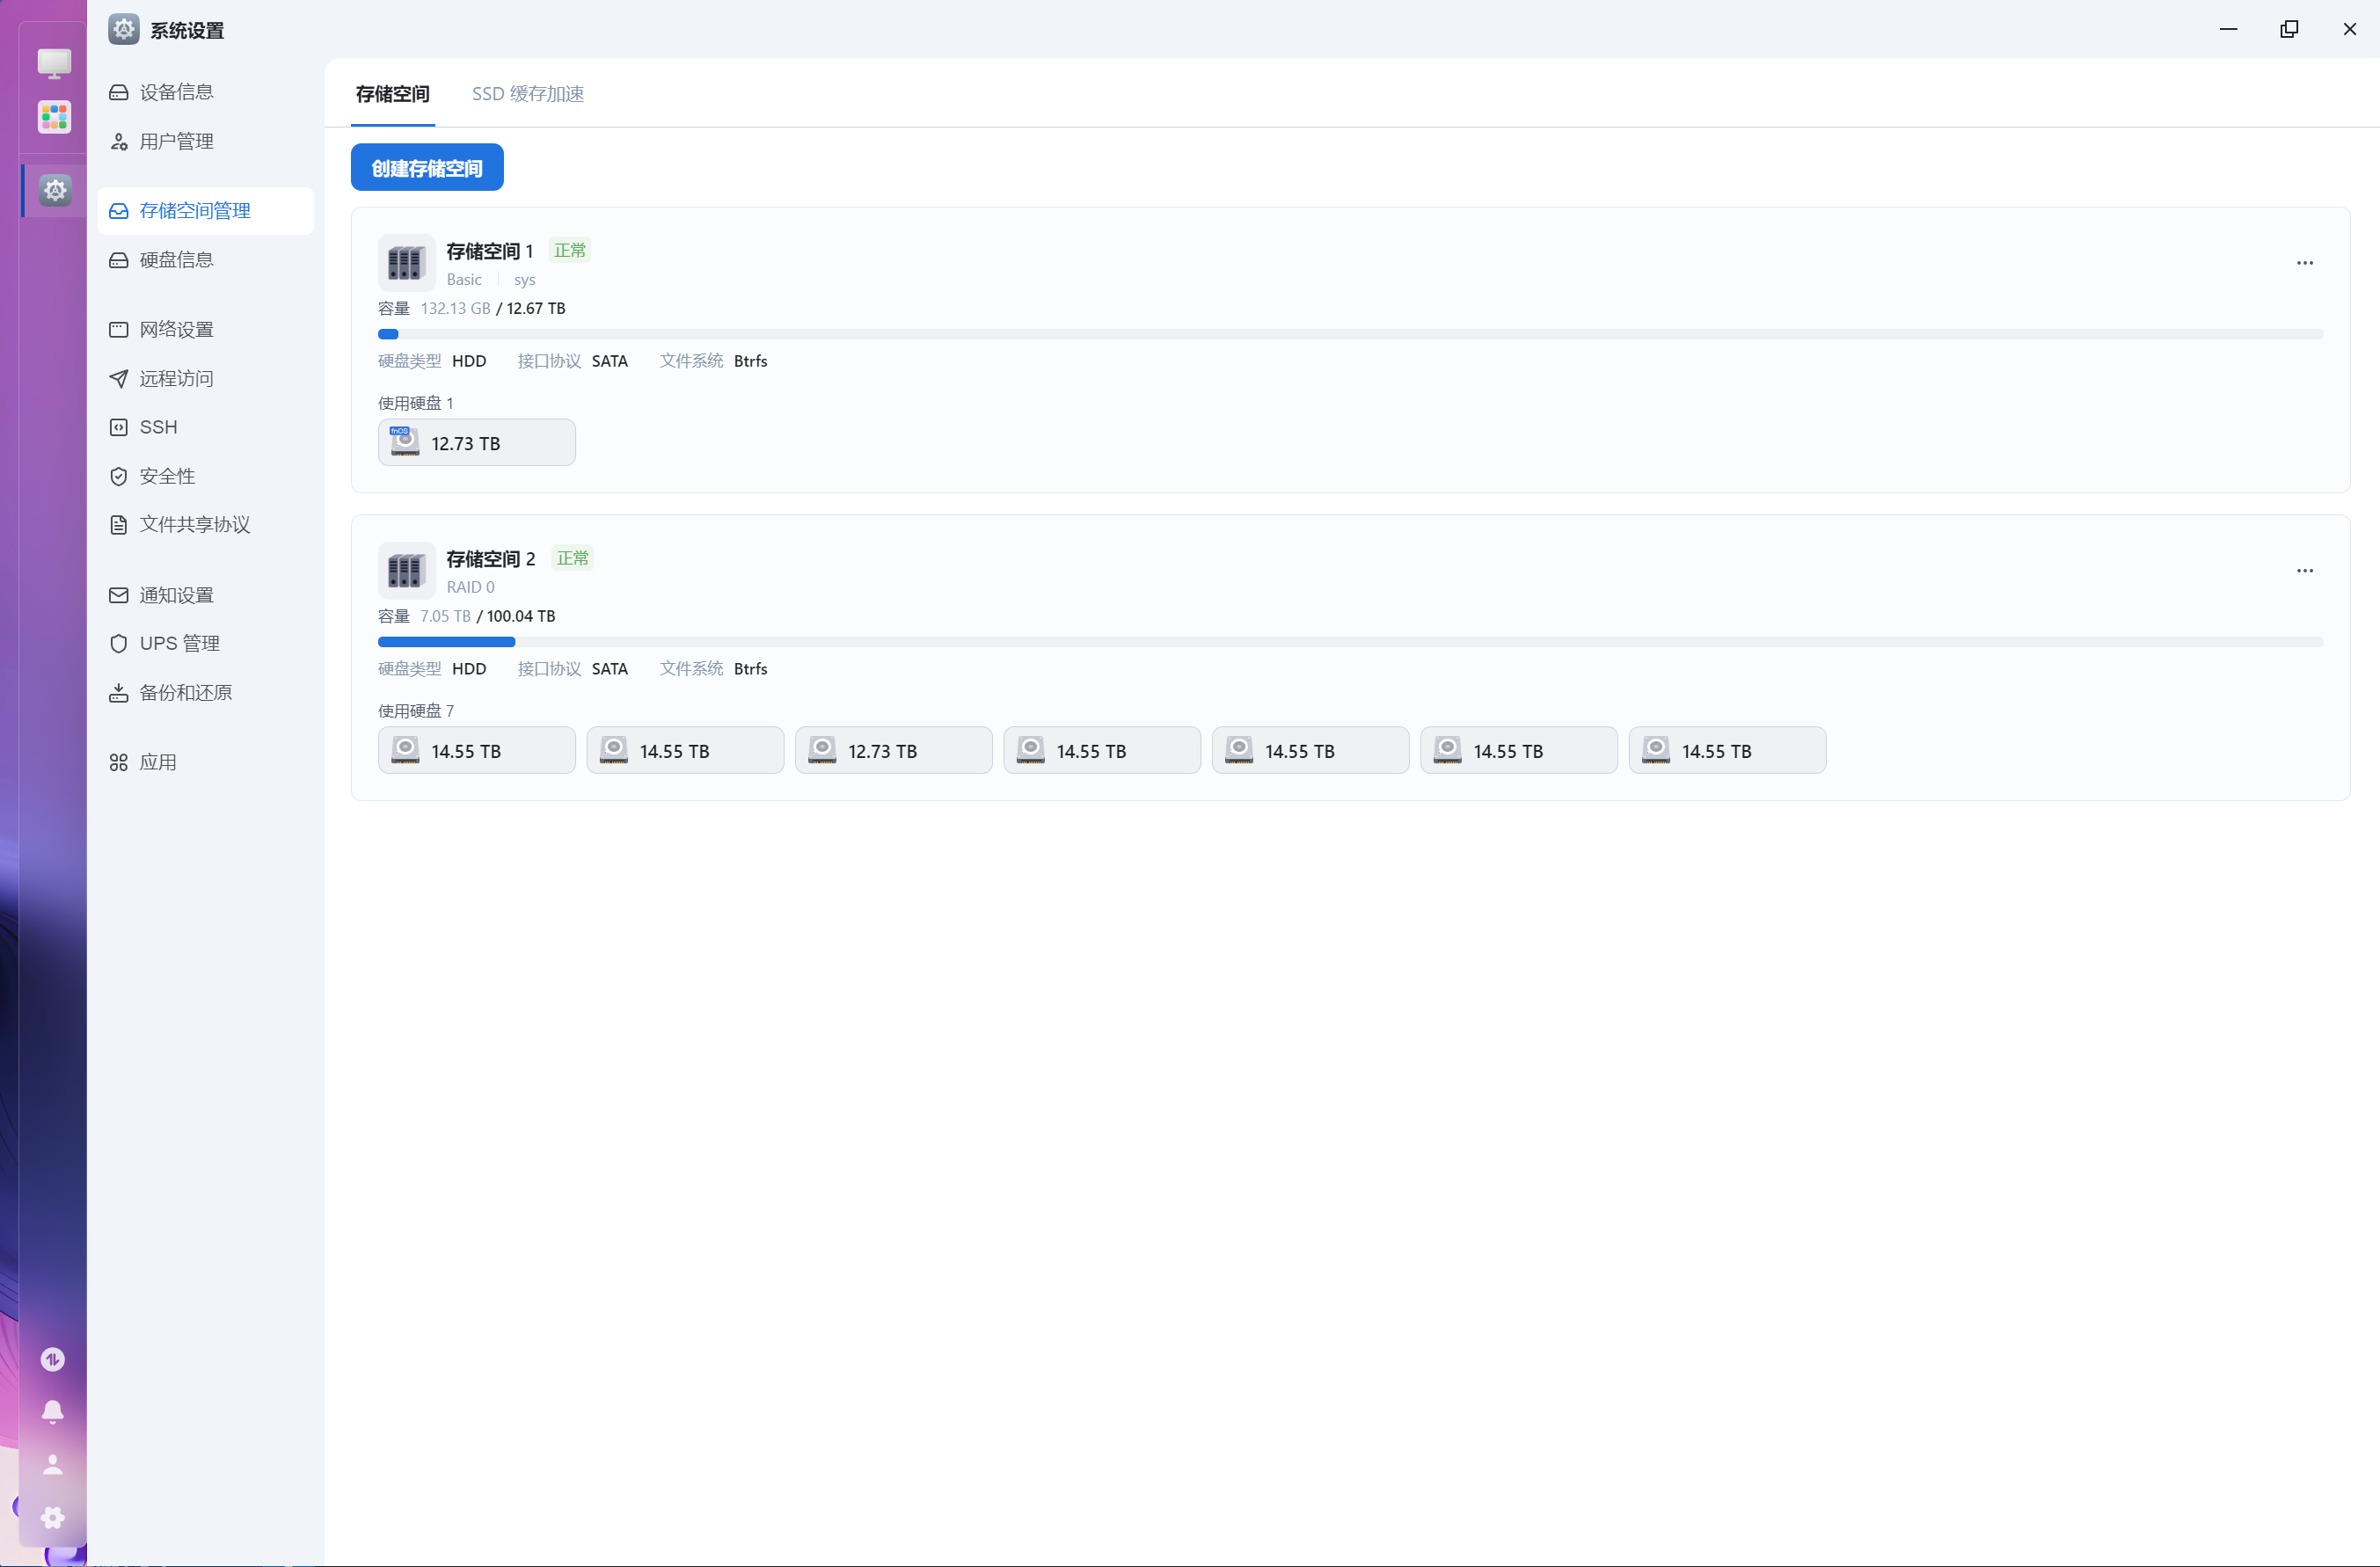This screenshot has width=2380, height=1567.
Task: Expand more options for 存储空间 2
Action: (2304, 570)
